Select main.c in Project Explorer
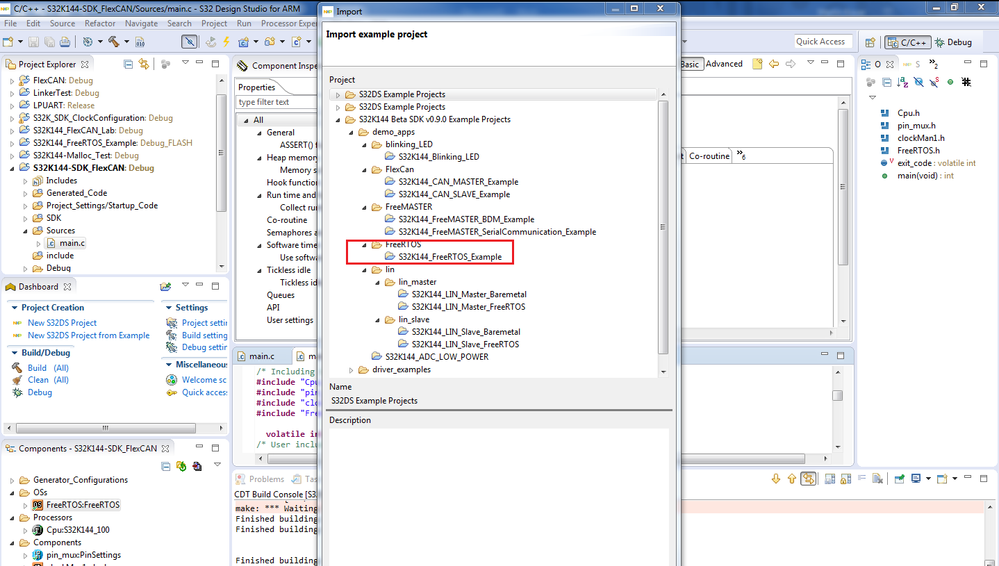This screenshot has height=566, width=999. click(x=72, y=243)
